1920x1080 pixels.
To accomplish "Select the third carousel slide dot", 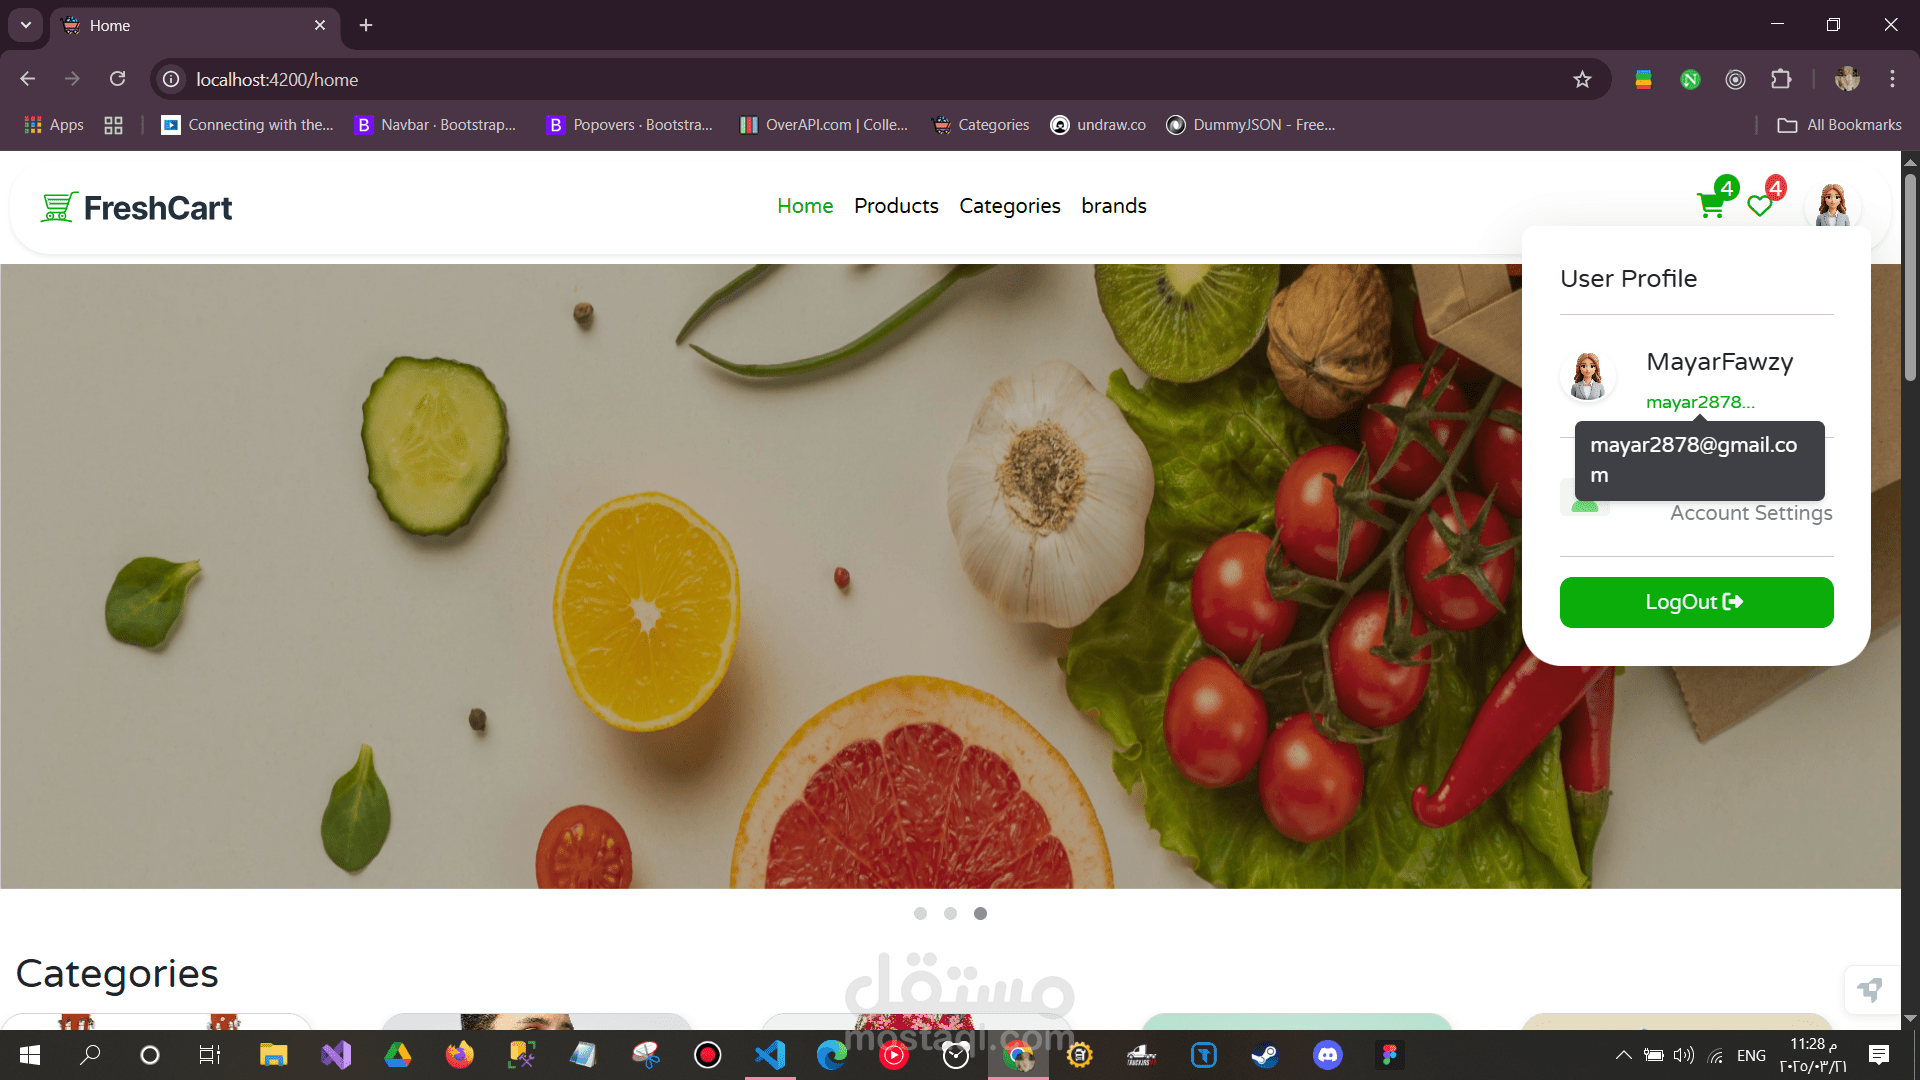I will coord(980,913).
